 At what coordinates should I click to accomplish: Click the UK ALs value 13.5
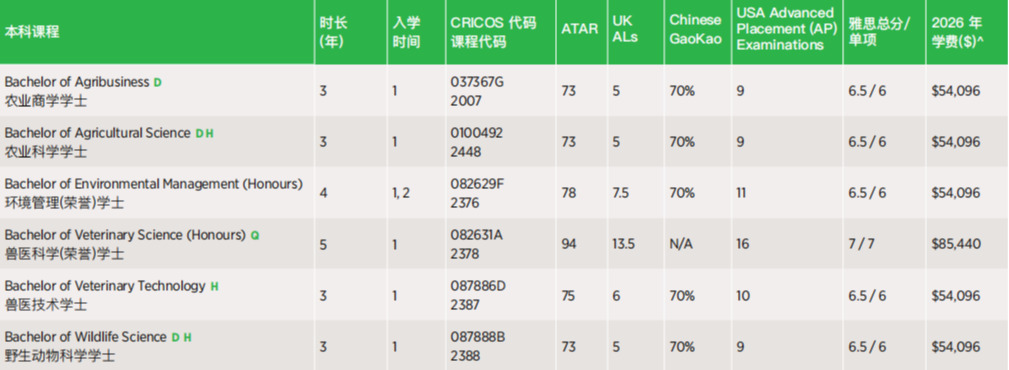tap(624, 245)
